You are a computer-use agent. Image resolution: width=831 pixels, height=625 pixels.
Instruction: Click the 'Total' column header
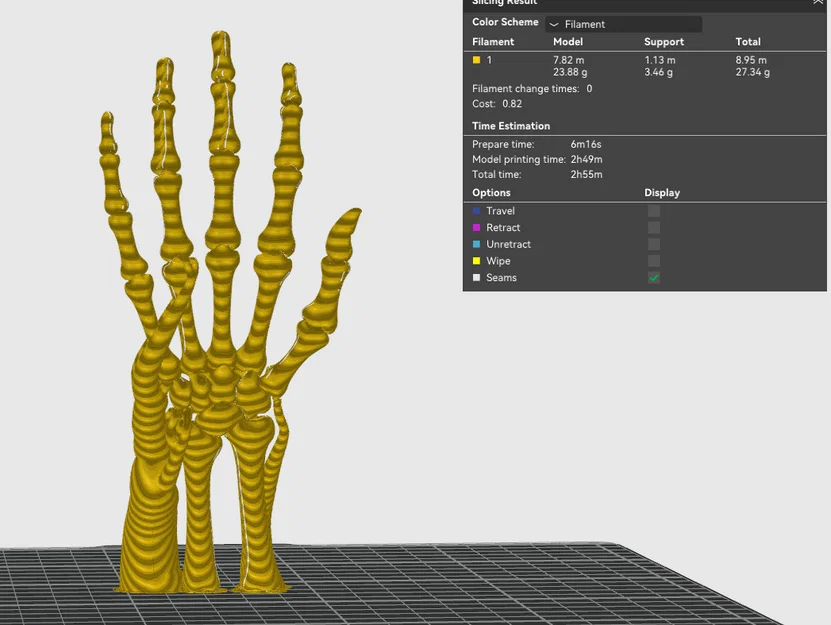[748, 42]
